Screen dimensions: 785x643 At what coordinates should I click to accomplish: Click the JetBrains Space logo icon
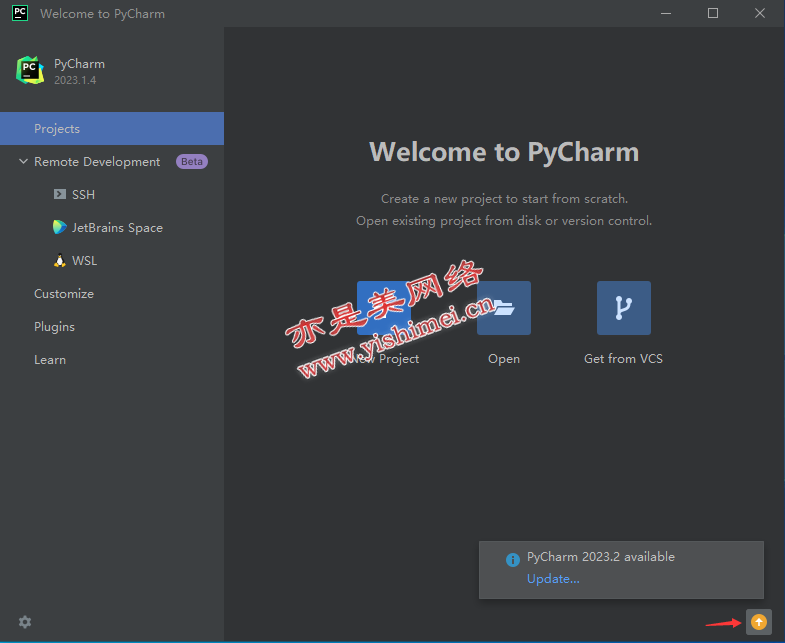point(60,227)
